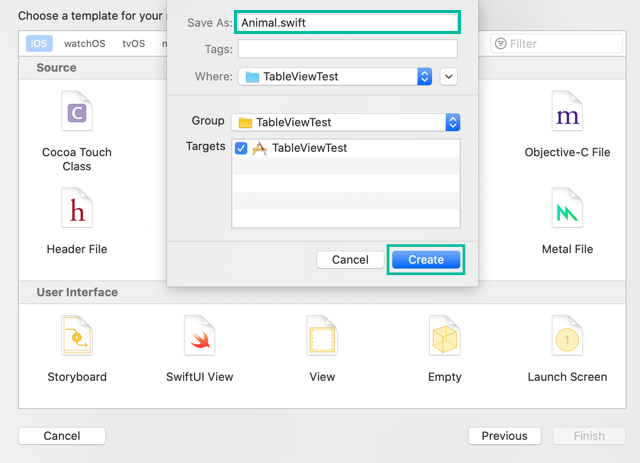Cancel the save dialog sheet
Image resolution: width=640 pixels, height=463 pixels.
click(x=350, y=260)
